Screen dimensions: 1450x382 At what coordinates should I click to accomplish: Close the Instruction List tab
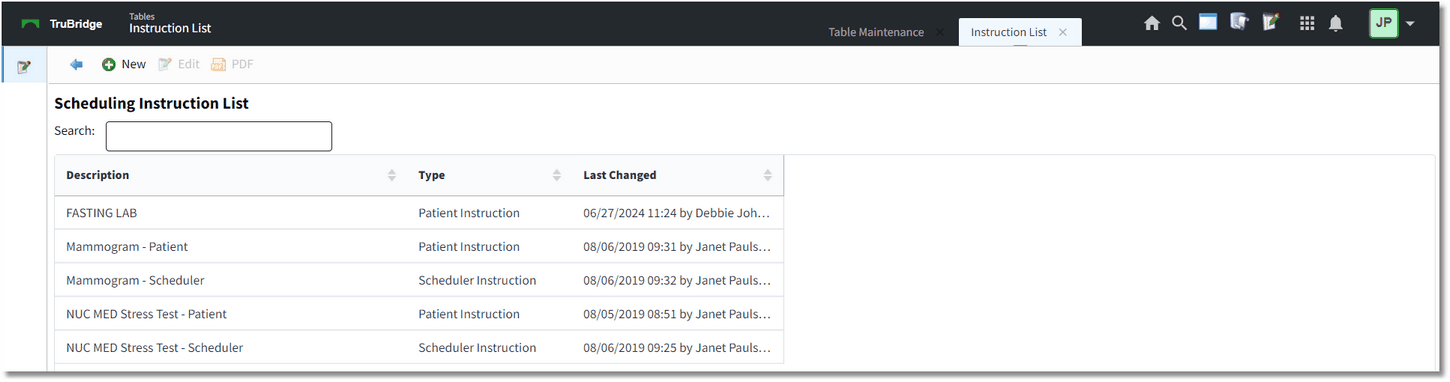[1063, 32]
